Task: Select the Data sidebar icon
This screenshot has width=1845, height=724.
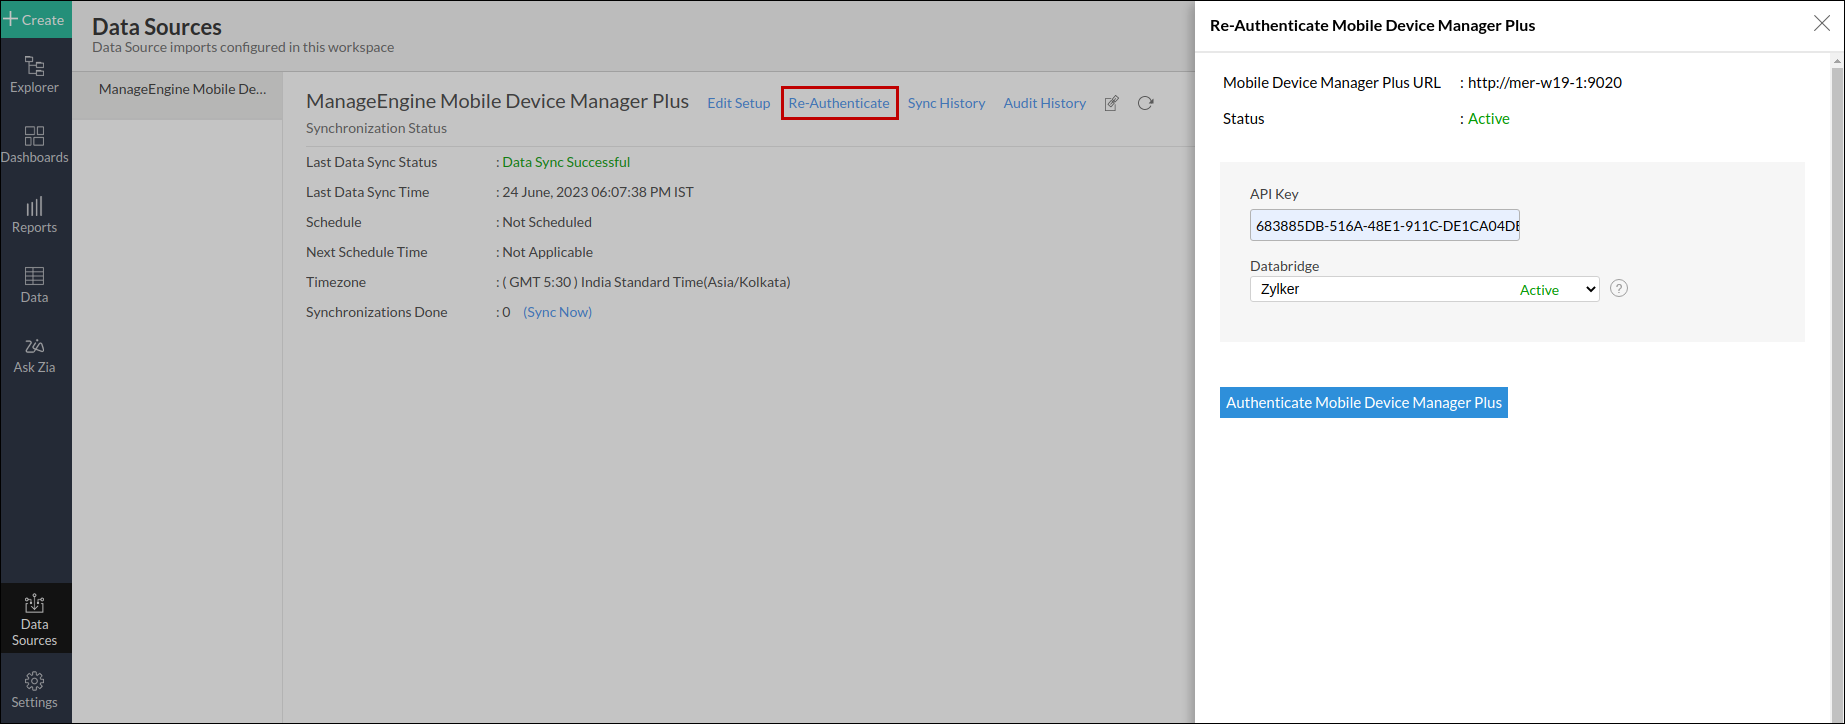Action: tap(34, 285)
